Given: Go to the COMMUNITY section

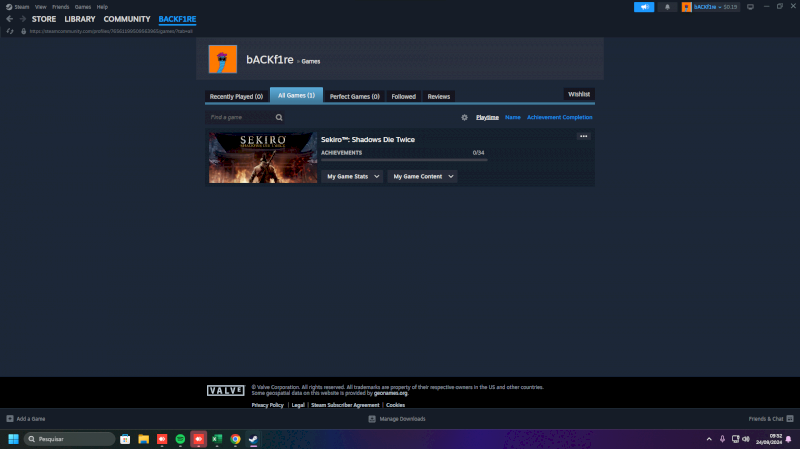Looking at the screenshot, I should pyautogui.click(x=127, y=19).
